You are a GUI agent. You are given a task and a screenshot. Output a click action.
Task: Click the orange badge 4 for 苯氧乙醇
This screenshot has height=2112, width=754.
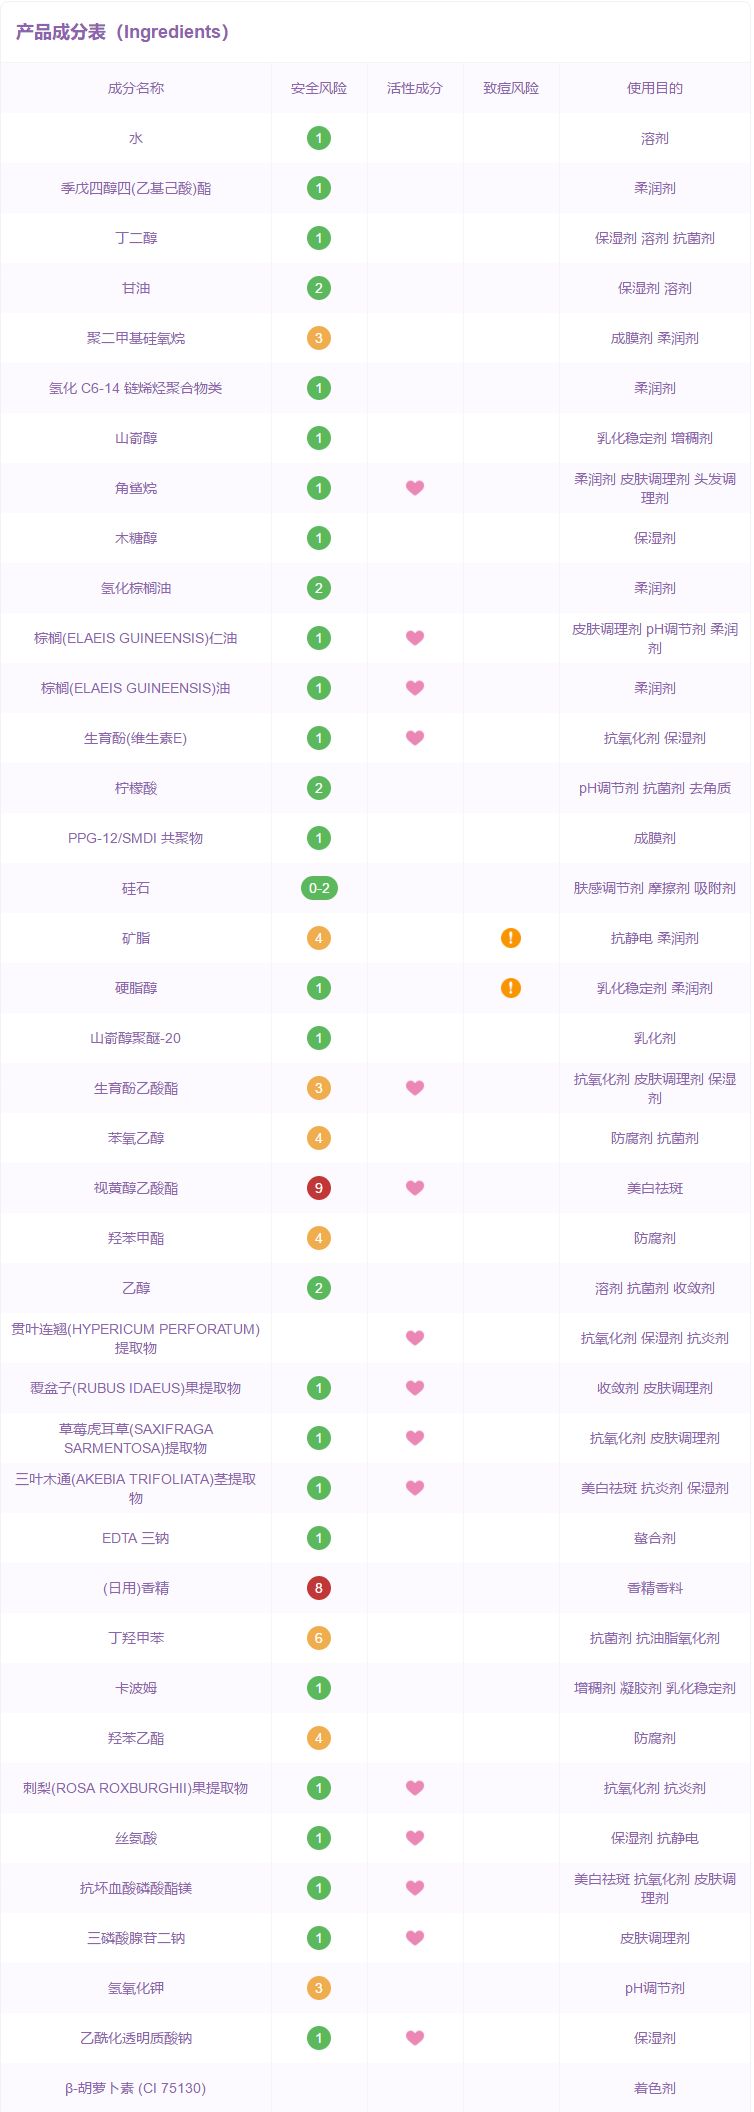[319, 1138]
